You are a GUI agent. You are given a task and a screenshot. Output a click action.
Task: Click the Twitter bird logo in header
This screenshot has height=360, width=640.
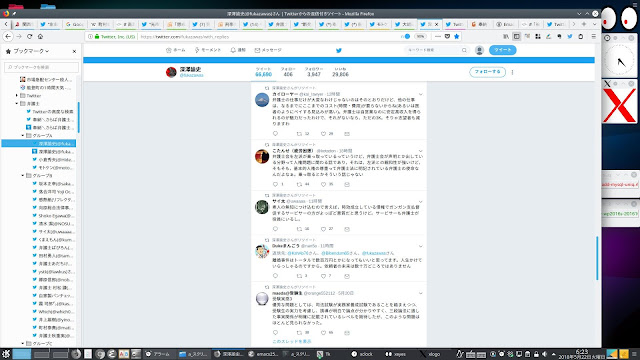338,50
